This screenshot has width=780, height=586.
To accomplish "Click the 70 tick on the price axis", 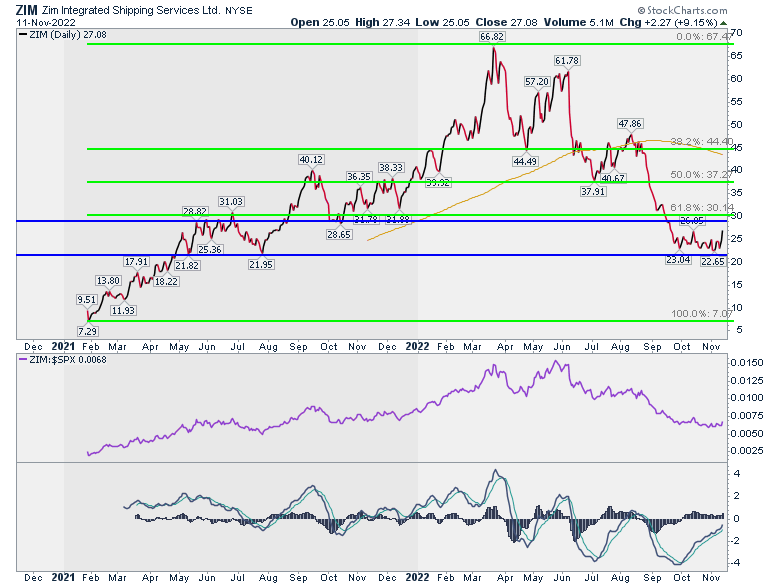I will [x=737, y=33].
